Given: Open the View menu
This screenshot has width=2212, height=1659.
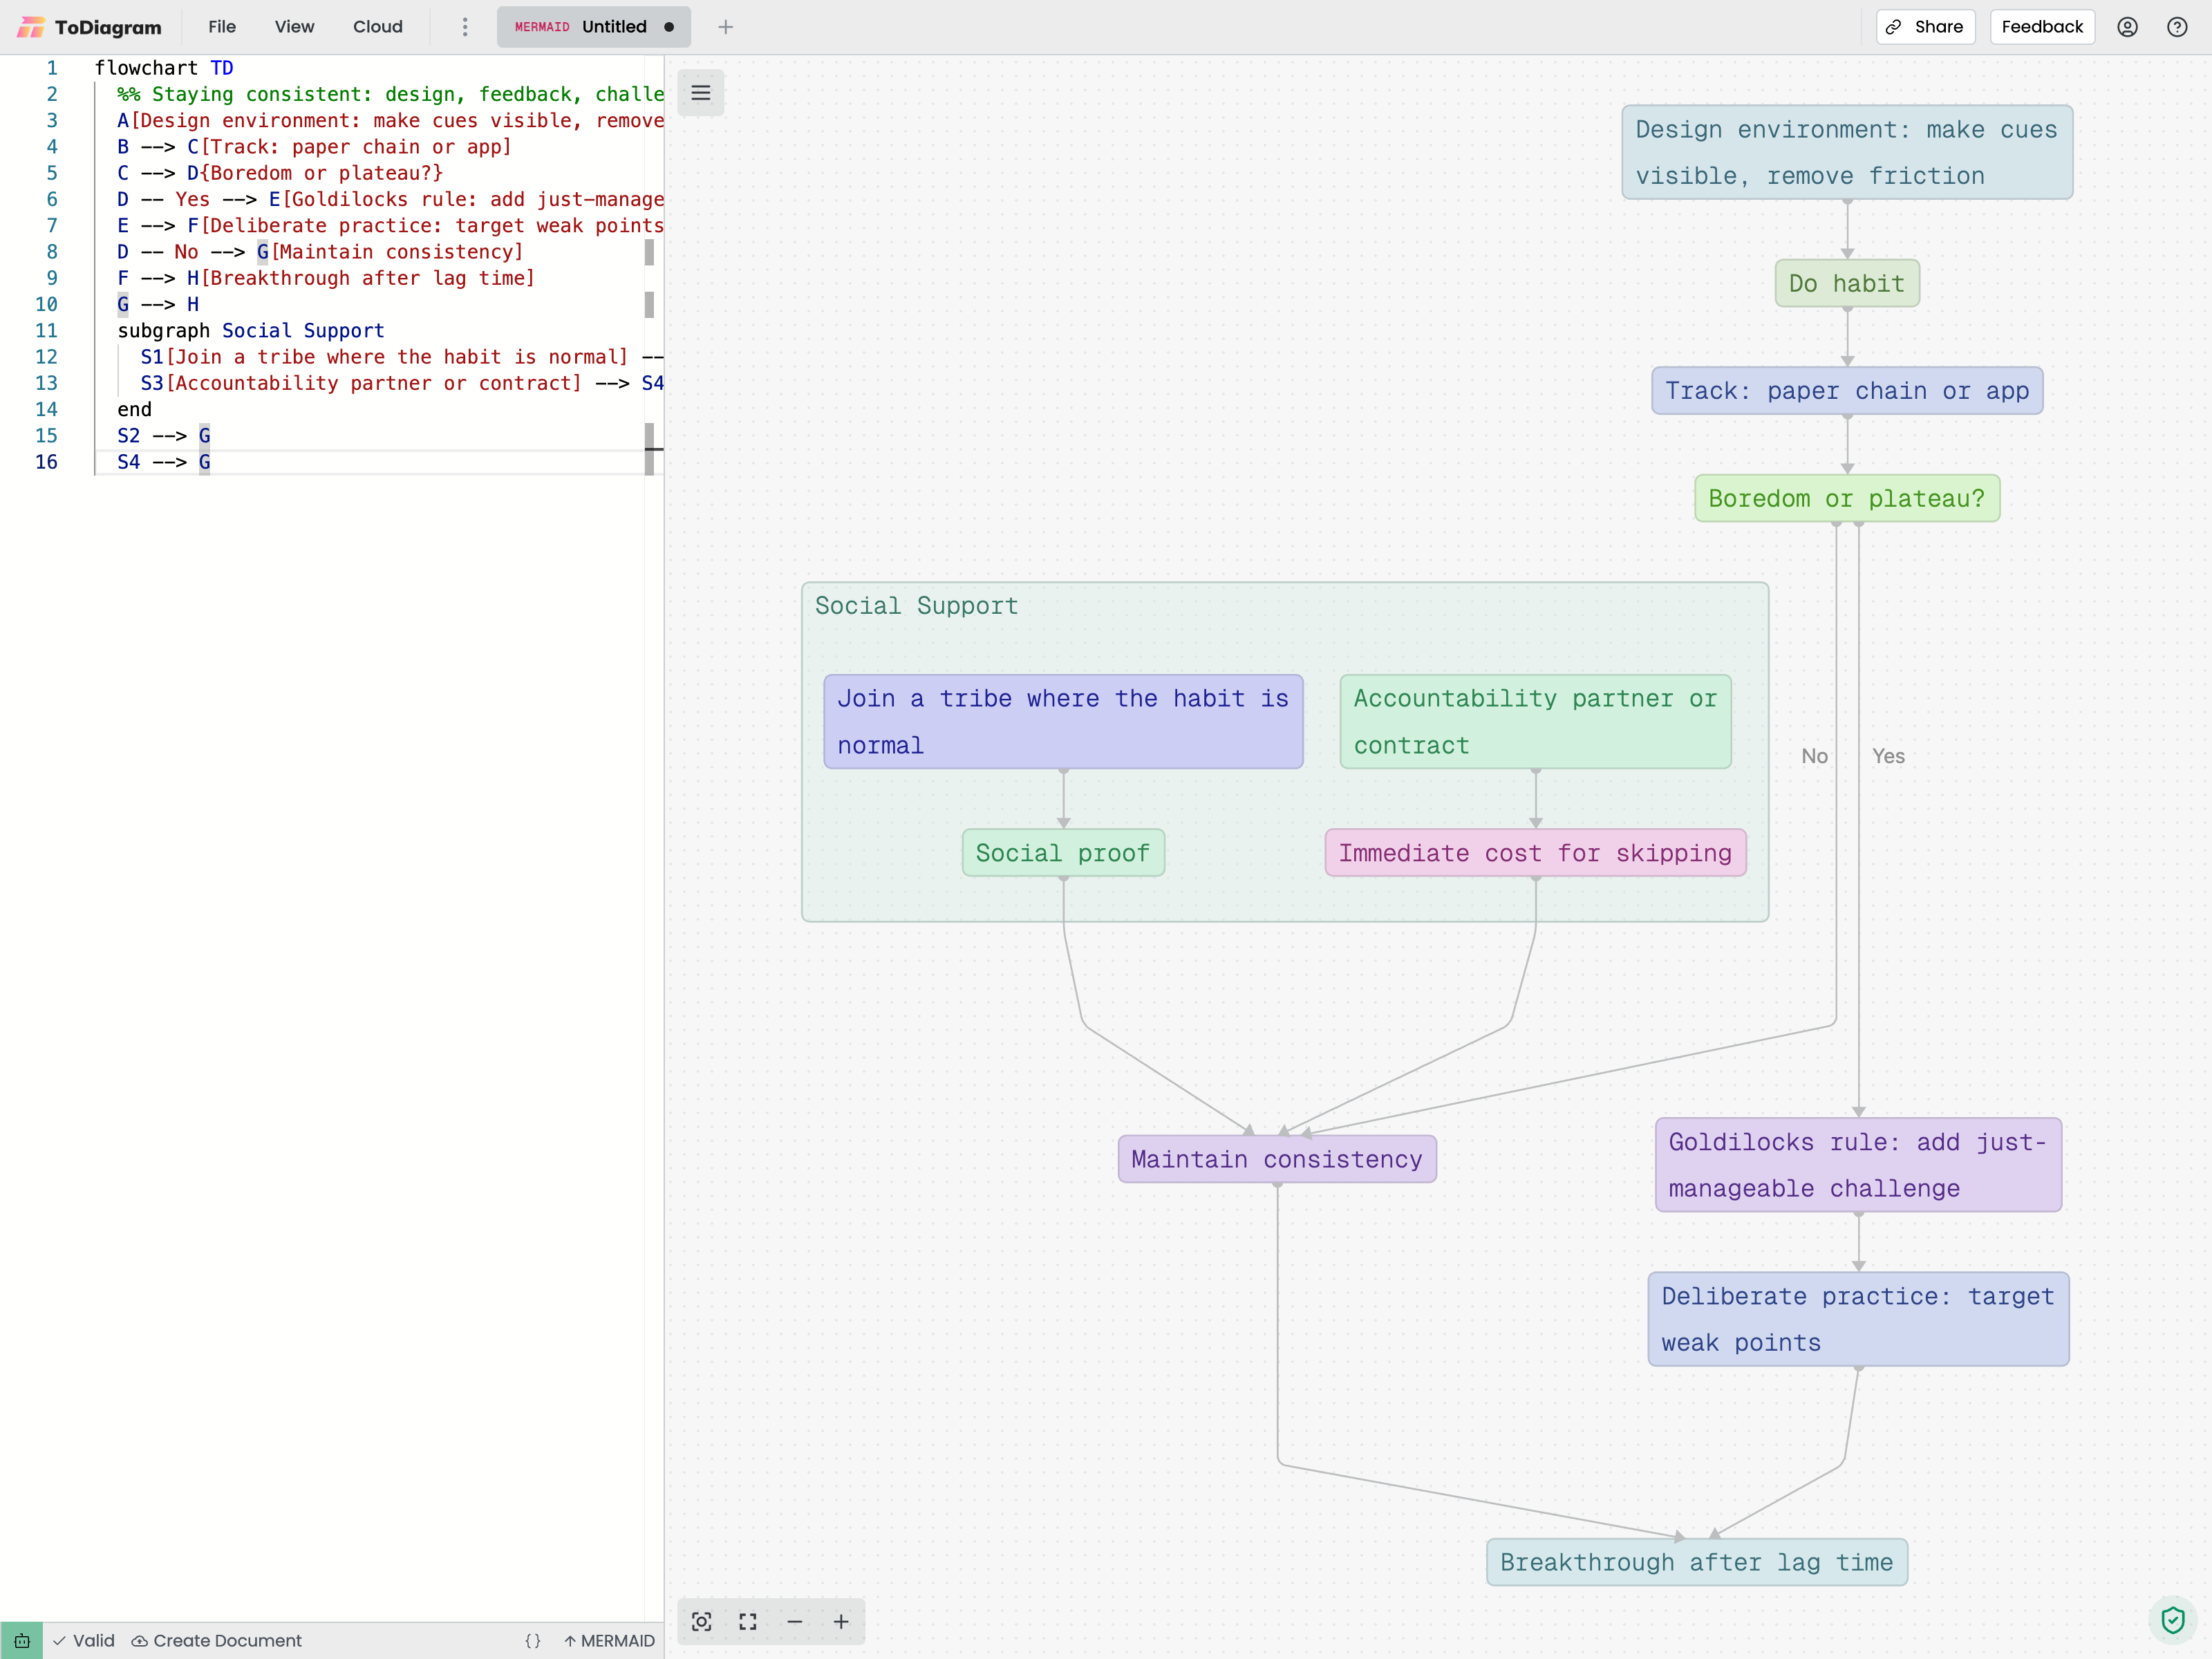Looking at the screenshot, I should point(294,27).
